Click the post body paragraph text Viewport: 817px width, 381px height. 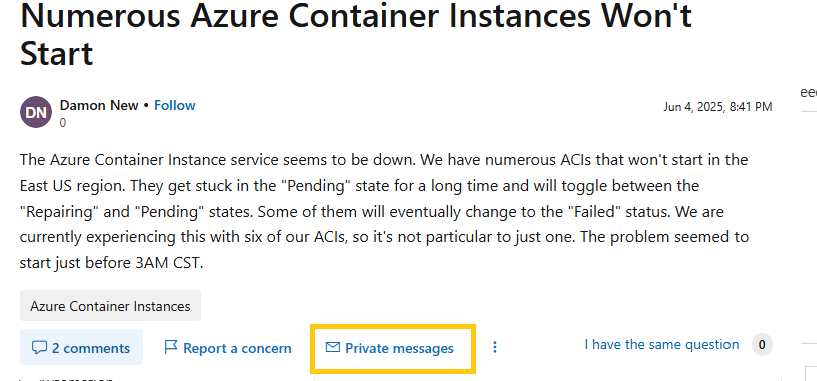tap(385, 212)
